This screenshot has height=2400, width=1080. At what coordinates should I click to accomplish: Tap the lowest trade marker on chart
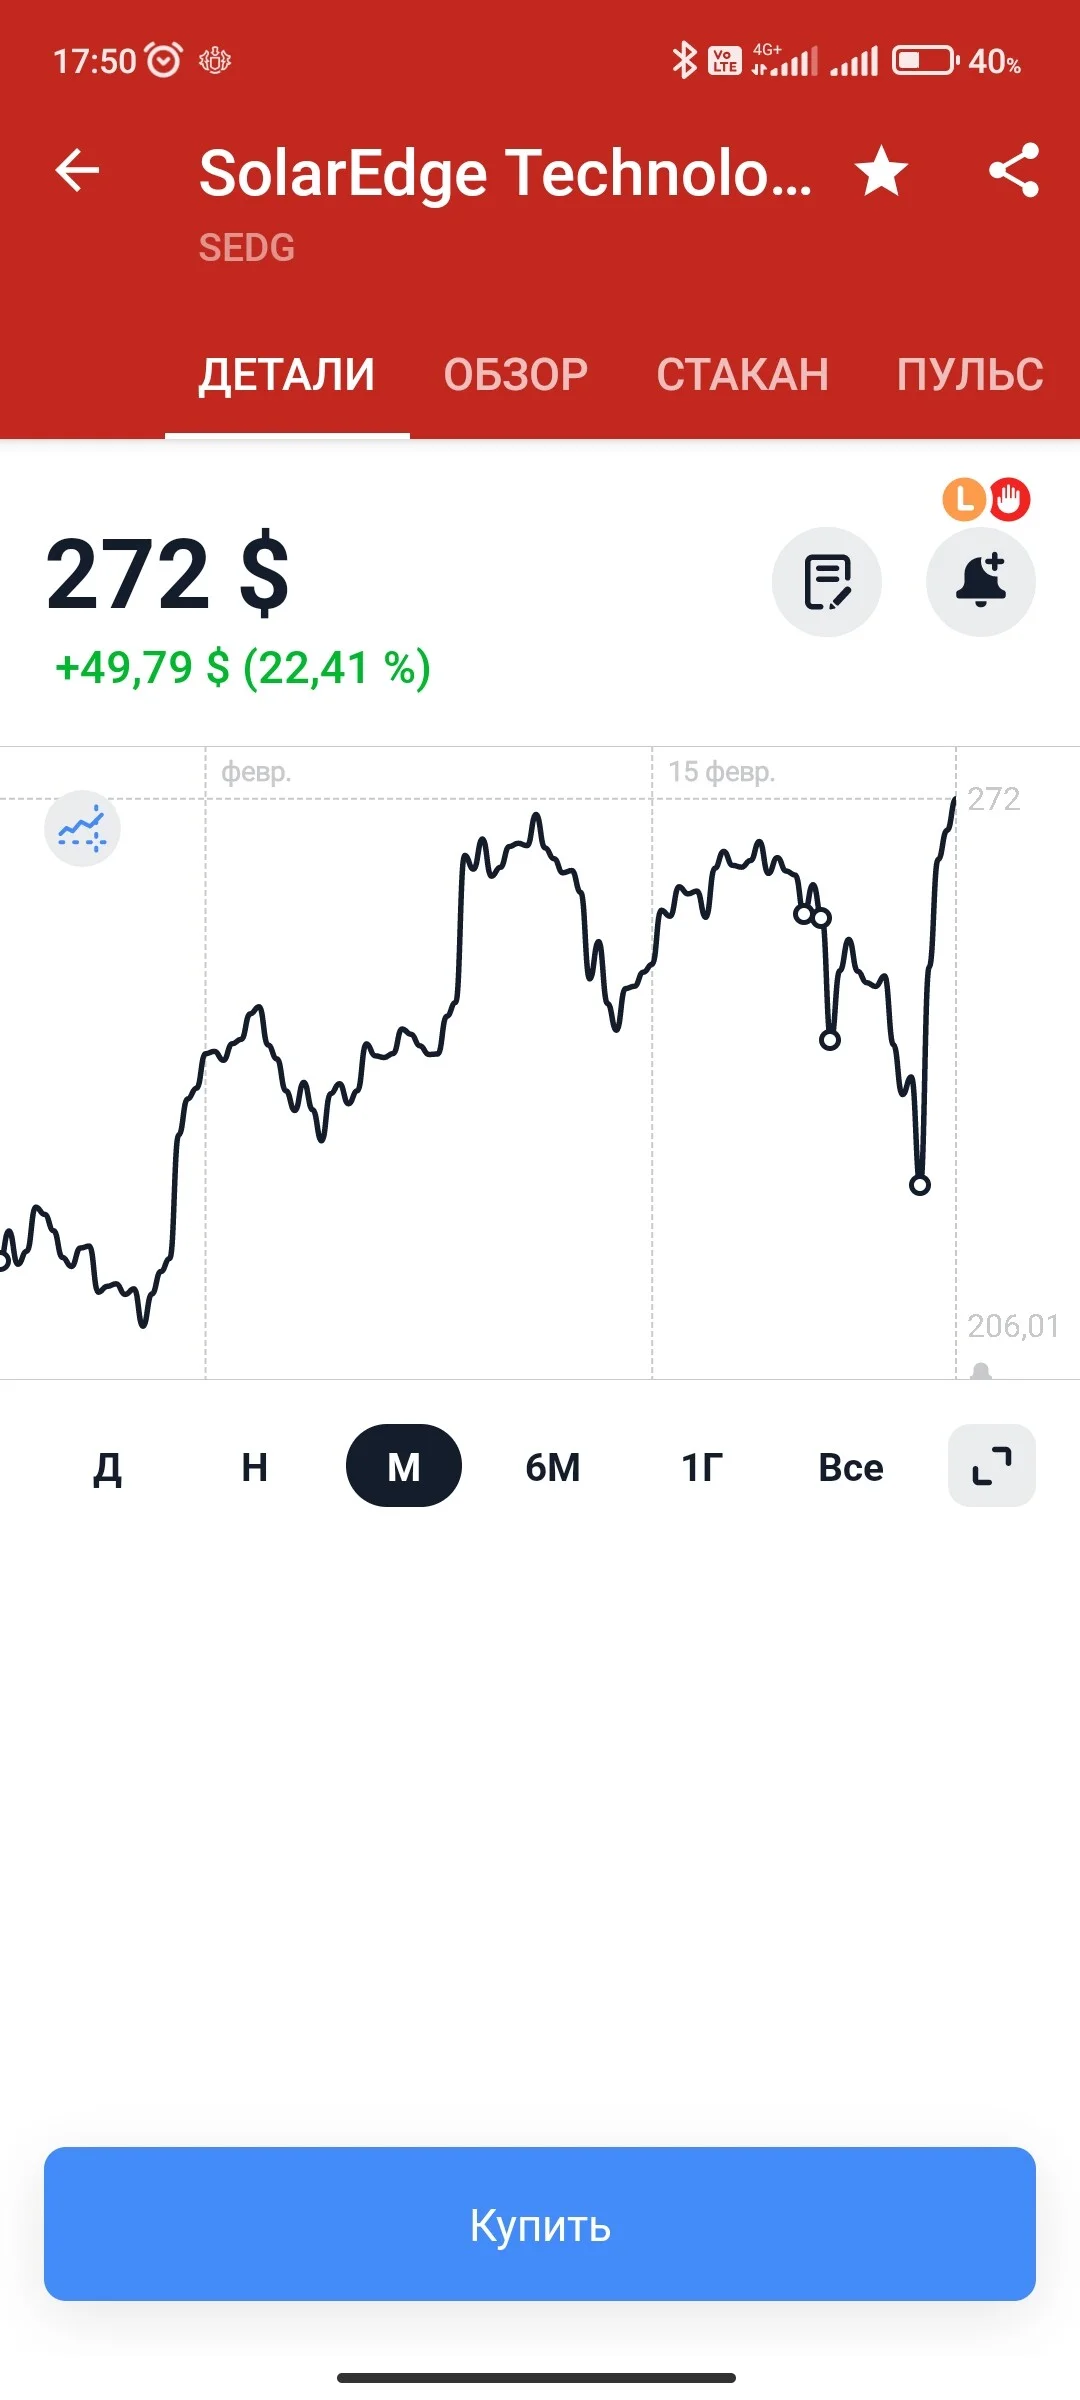[920, 1185]
